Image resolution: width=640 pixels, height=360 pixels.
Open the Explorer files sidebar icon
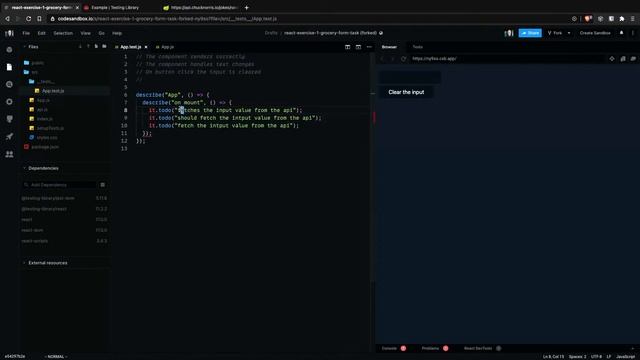[x=9, y=67]
